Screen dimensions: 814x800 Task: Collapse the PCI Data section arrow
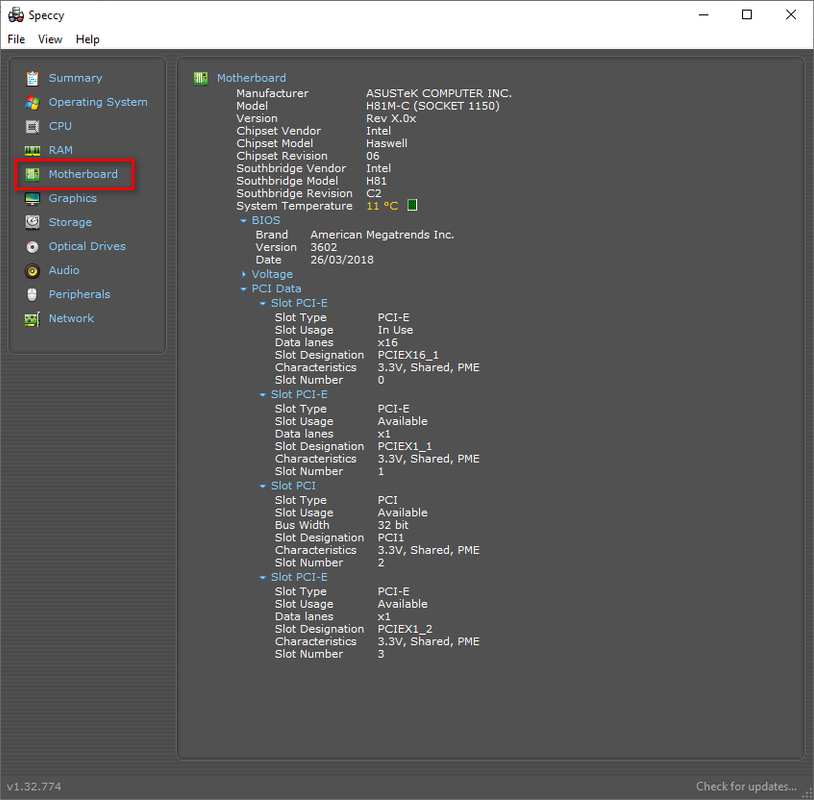click(243, 289)
